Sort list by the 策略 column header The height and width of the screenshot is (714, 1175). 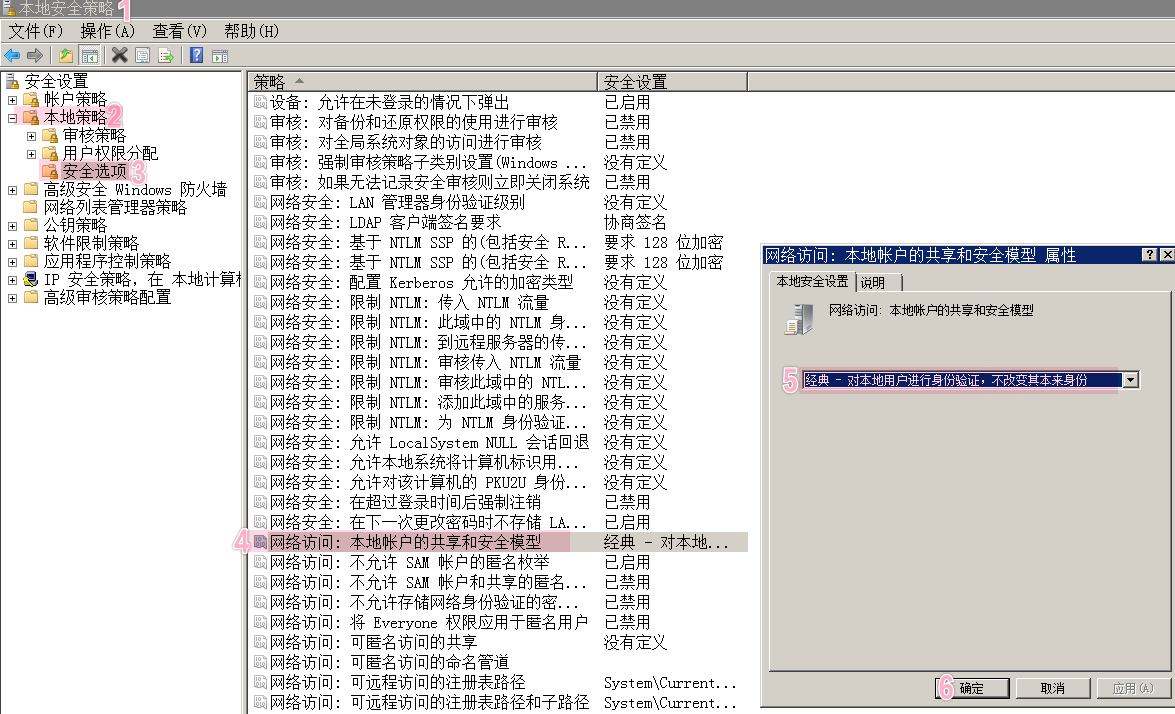click(420, 81)
